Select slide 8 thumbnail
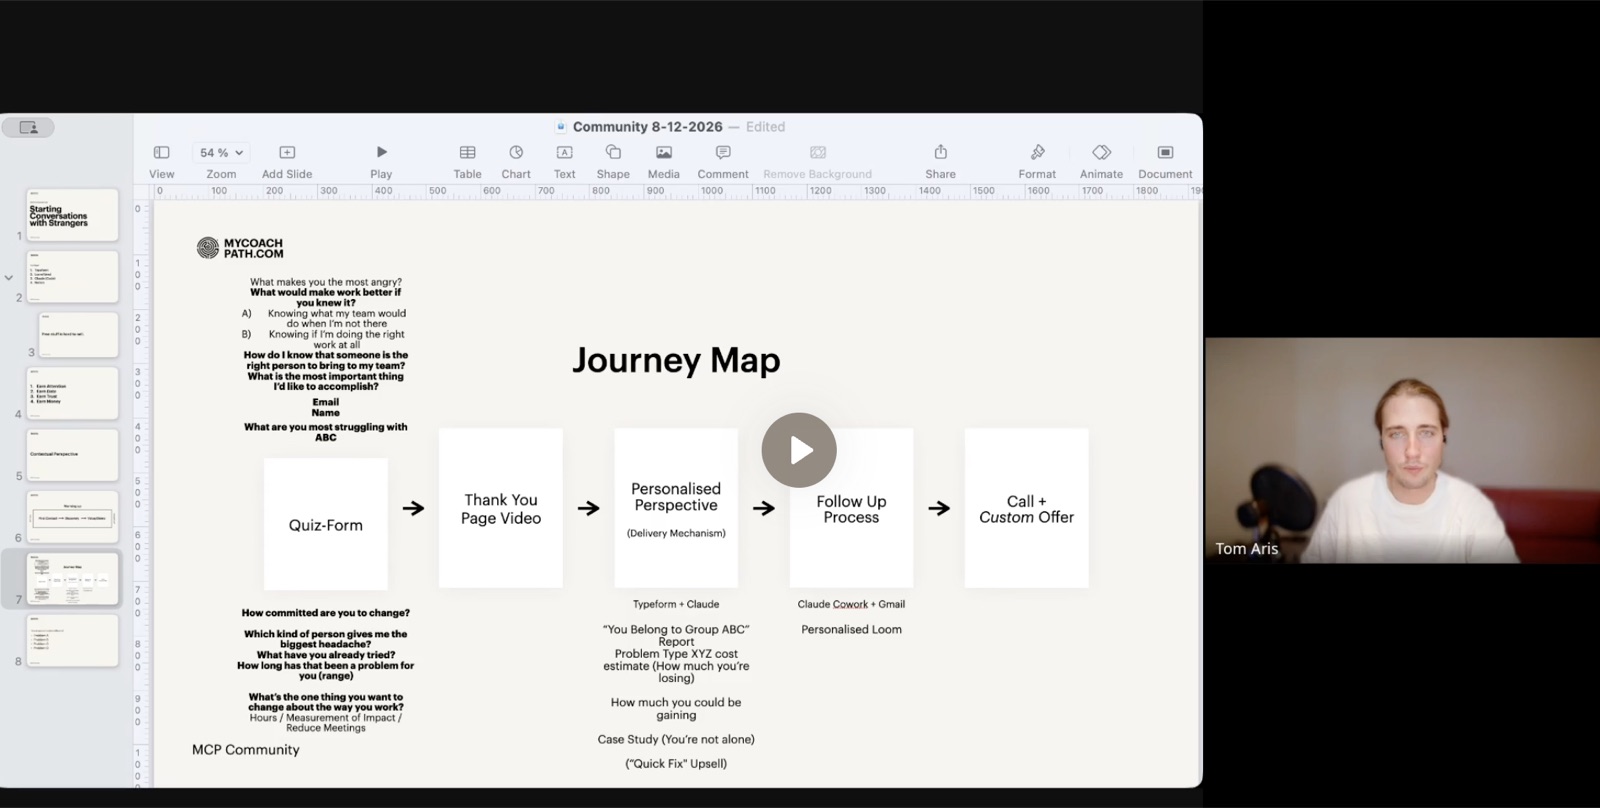The height and width of the screenshot is (808, 1600). point(72,641)
